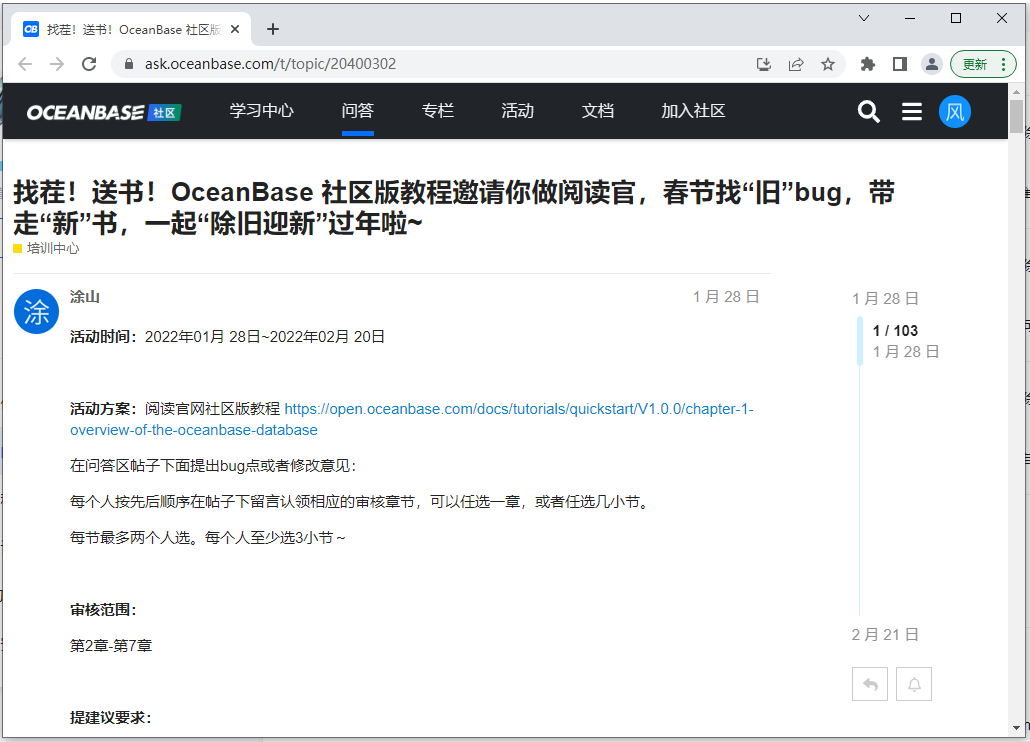Open the 学习中心 nav item
This screenshot has width=1030, height=742.
point(261,111)
